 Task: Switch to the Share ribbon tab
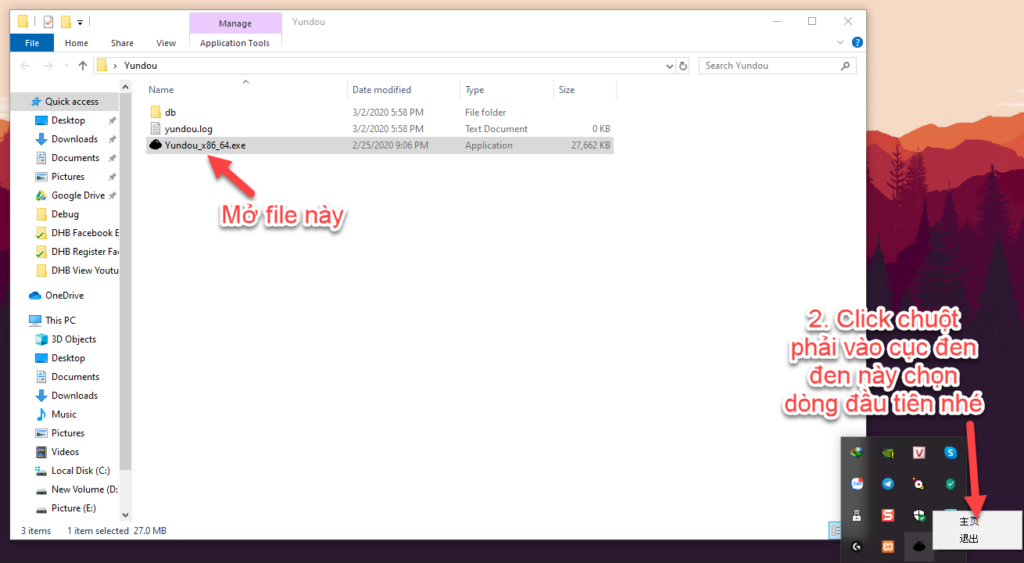122,42
